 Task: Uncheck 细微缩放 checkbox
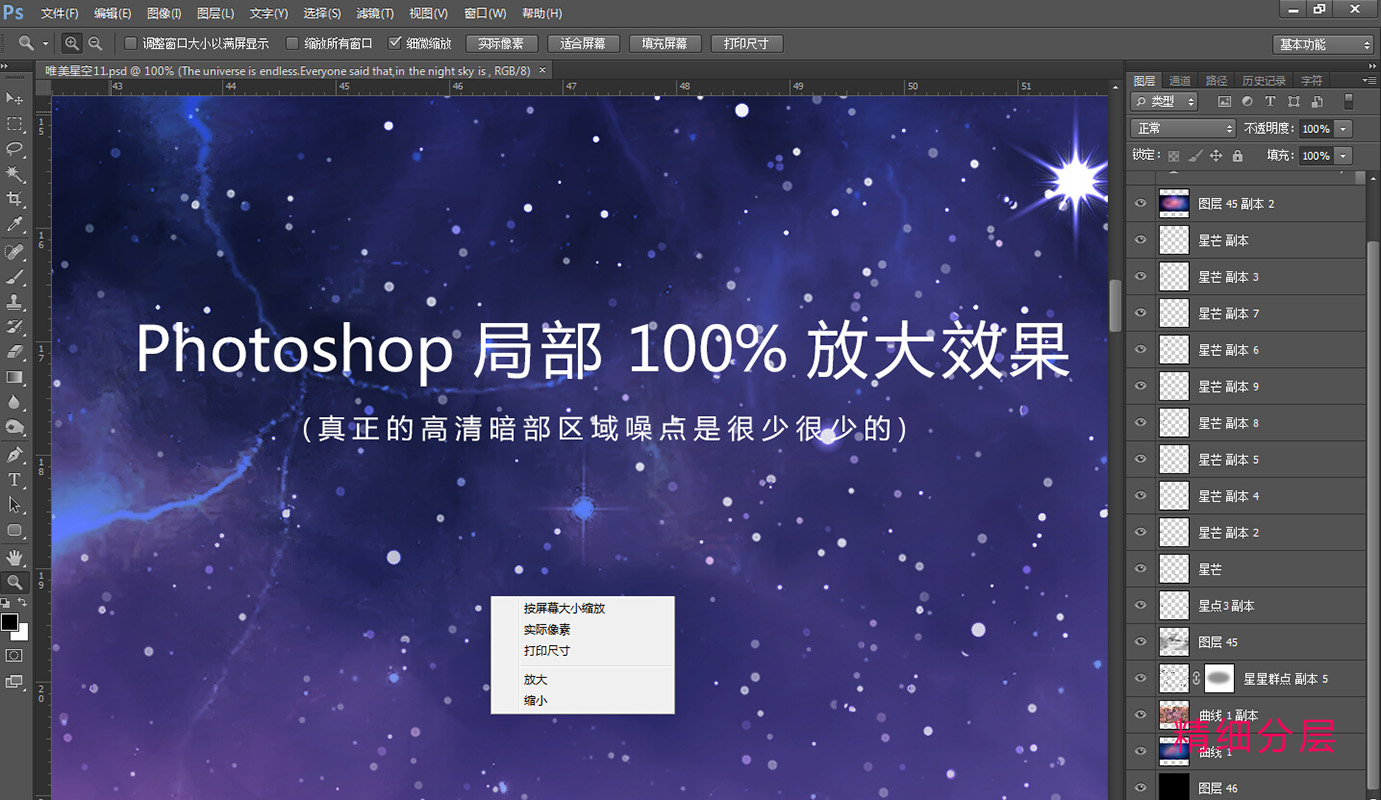pyautogui.click(x=394, y=44)
